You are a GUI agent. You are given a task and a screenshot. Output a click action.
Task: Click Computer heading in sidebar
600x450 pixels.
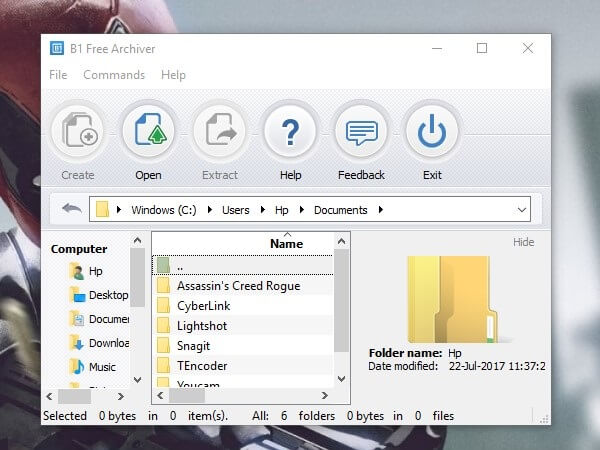pos(79,249)
